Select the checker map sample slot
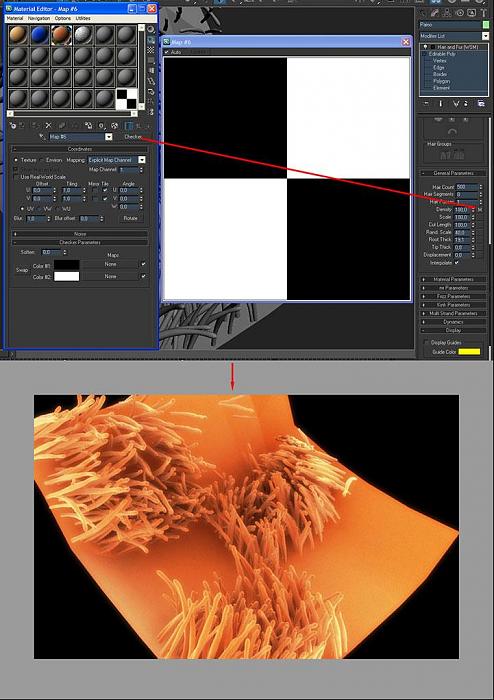This screenshot has height=700, width=494. pyautogui.click(x=126, y=99)
